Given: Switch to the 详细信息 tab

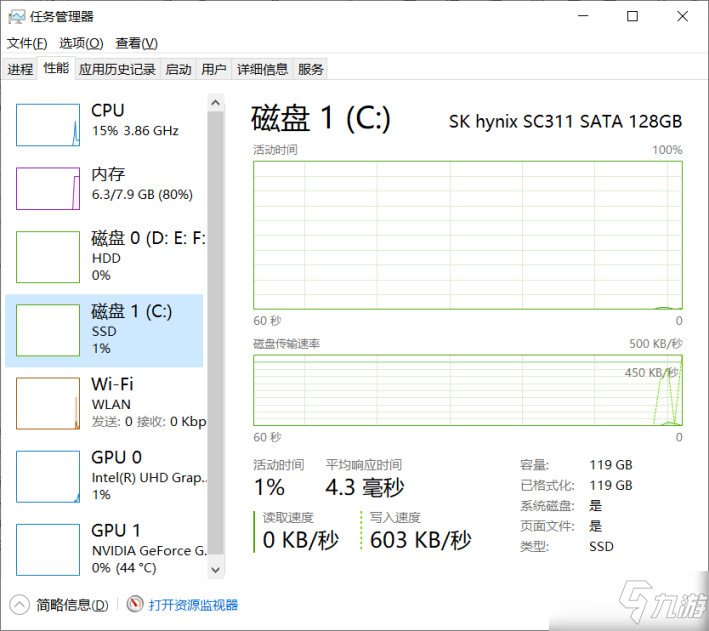Looking at the screenshot, I should pos(262,69).
